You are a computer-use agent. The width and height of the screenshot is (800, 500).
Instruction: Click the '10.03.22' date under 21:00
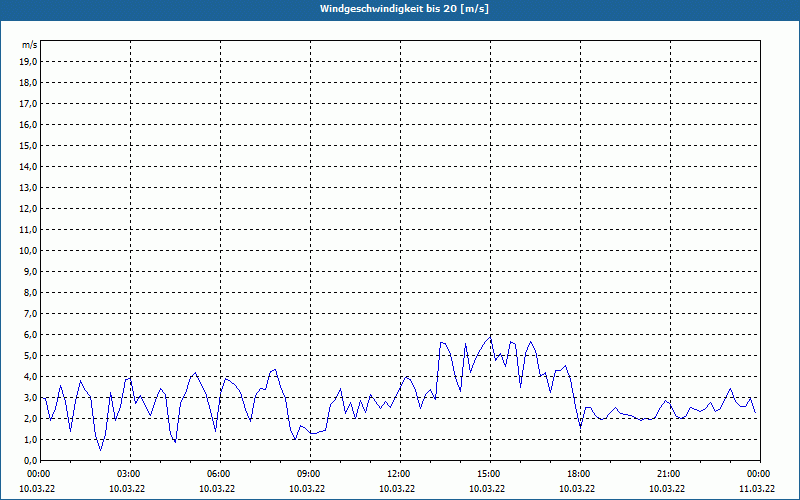click(667, 489)
